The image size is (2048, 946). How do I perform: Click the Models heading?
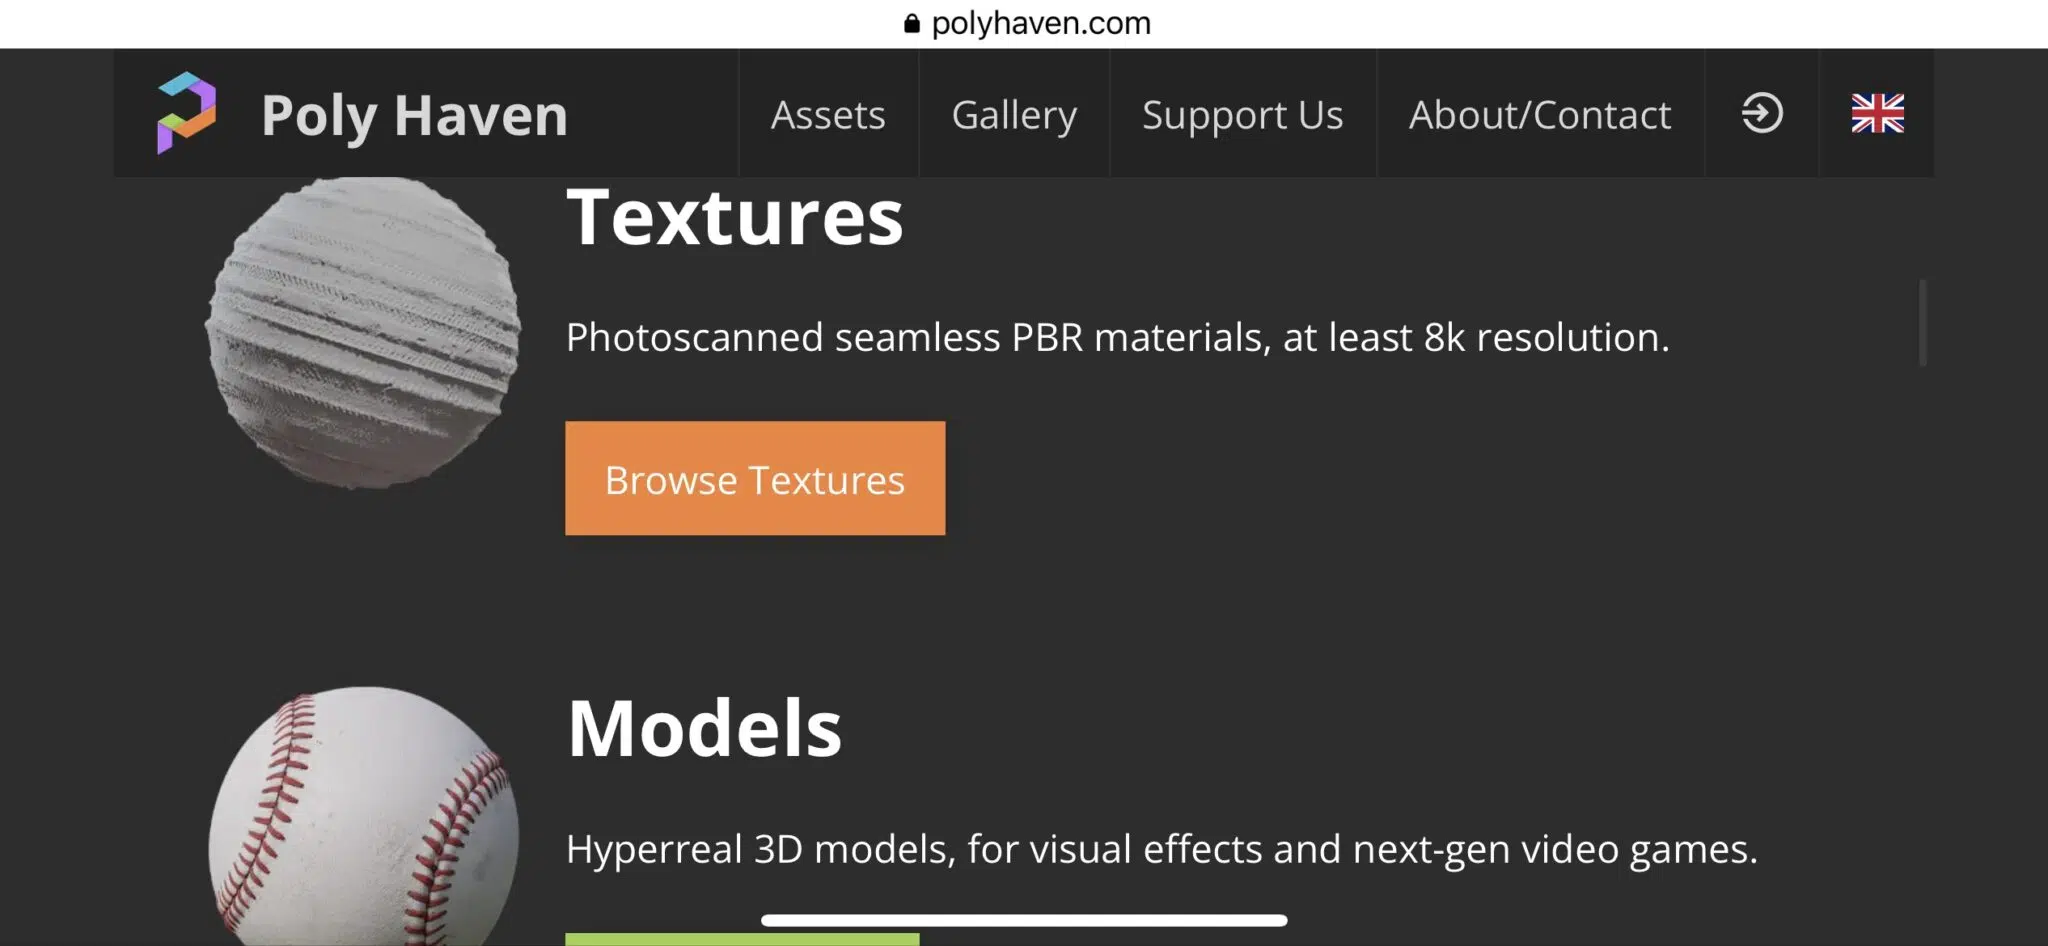tap(704, 728)
